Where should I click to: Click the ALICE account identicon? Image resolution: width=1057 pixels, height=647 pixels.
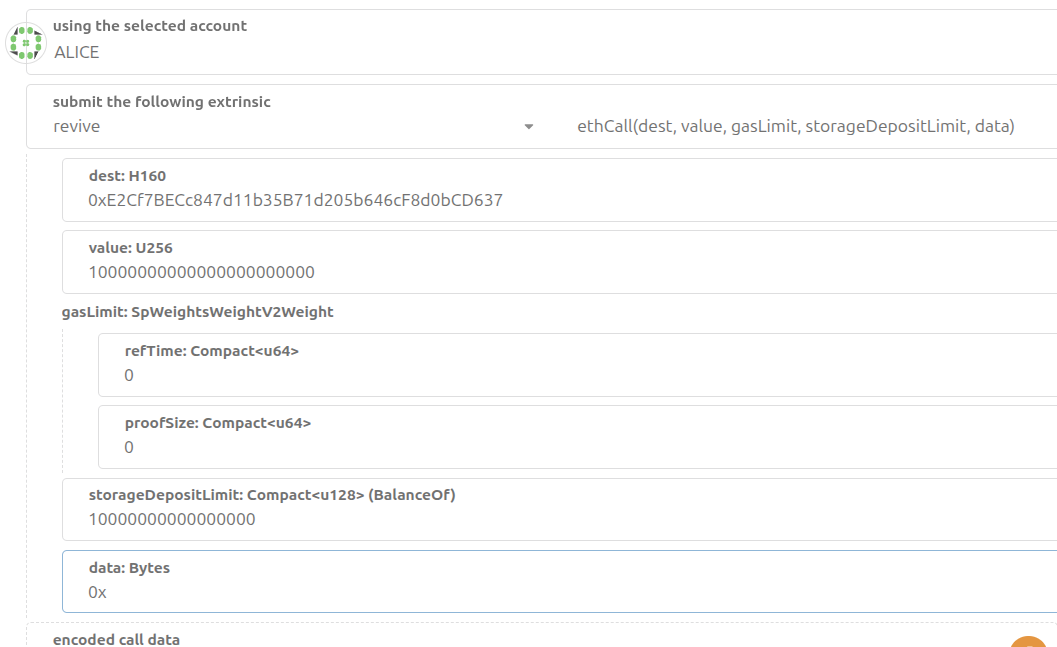(25, 42)
